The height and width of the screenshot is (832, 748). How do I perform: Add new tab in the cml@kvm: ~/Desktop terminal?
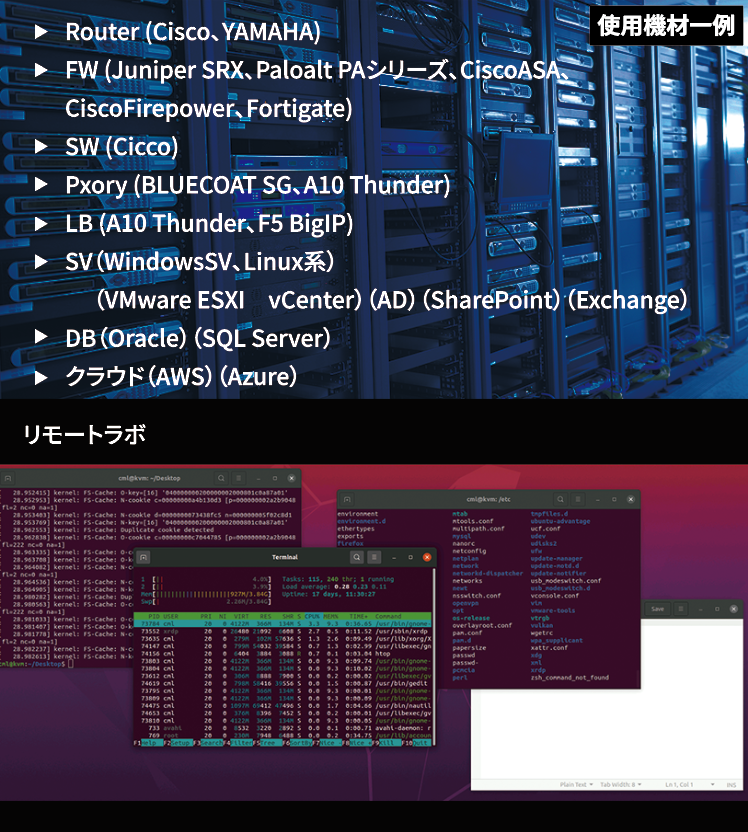point(7,478)
